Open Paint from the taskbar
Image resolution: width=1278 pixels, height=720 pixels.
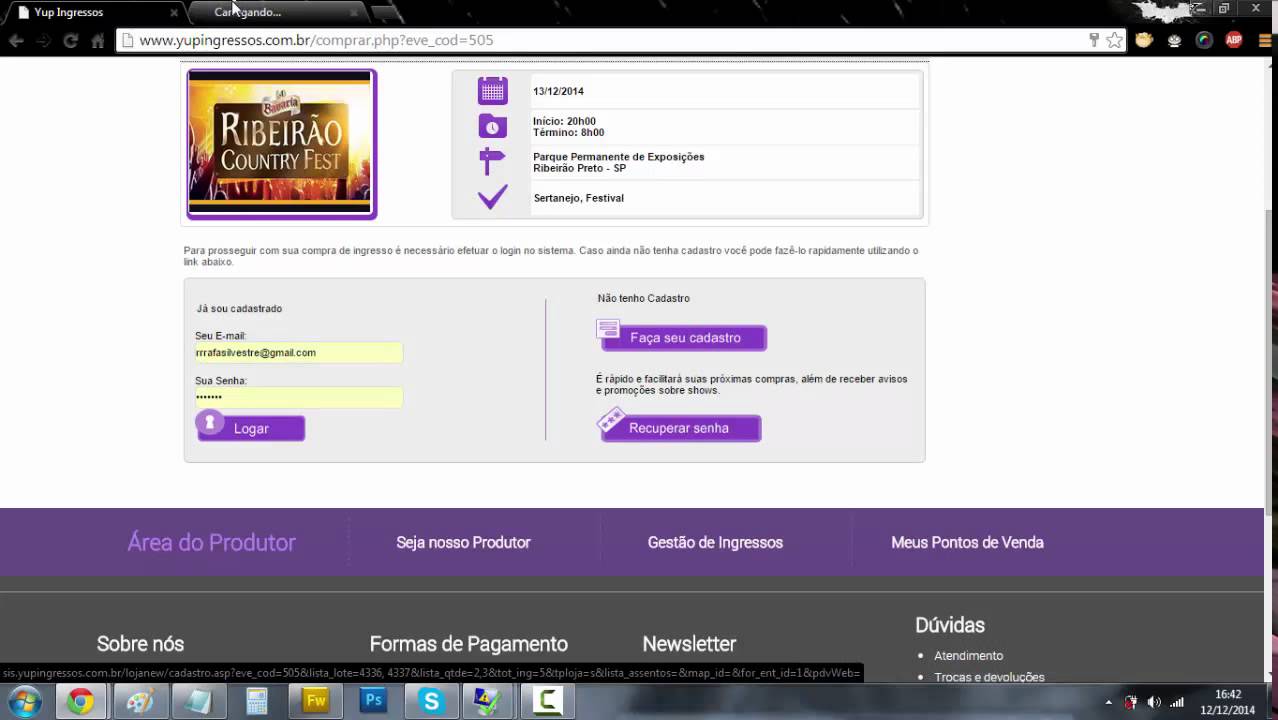click(140, 701)
